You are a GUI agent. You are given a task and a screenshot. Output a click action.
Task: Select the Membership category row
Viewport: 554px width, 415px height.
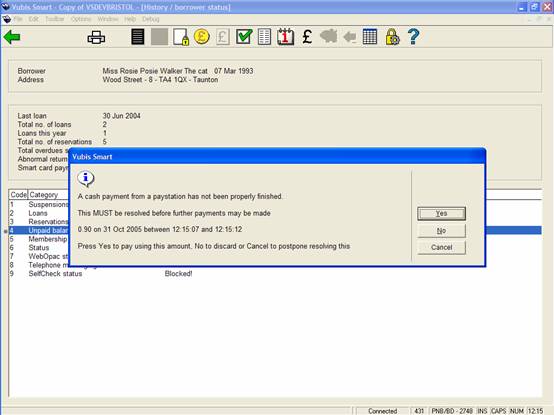coord(275,239)
